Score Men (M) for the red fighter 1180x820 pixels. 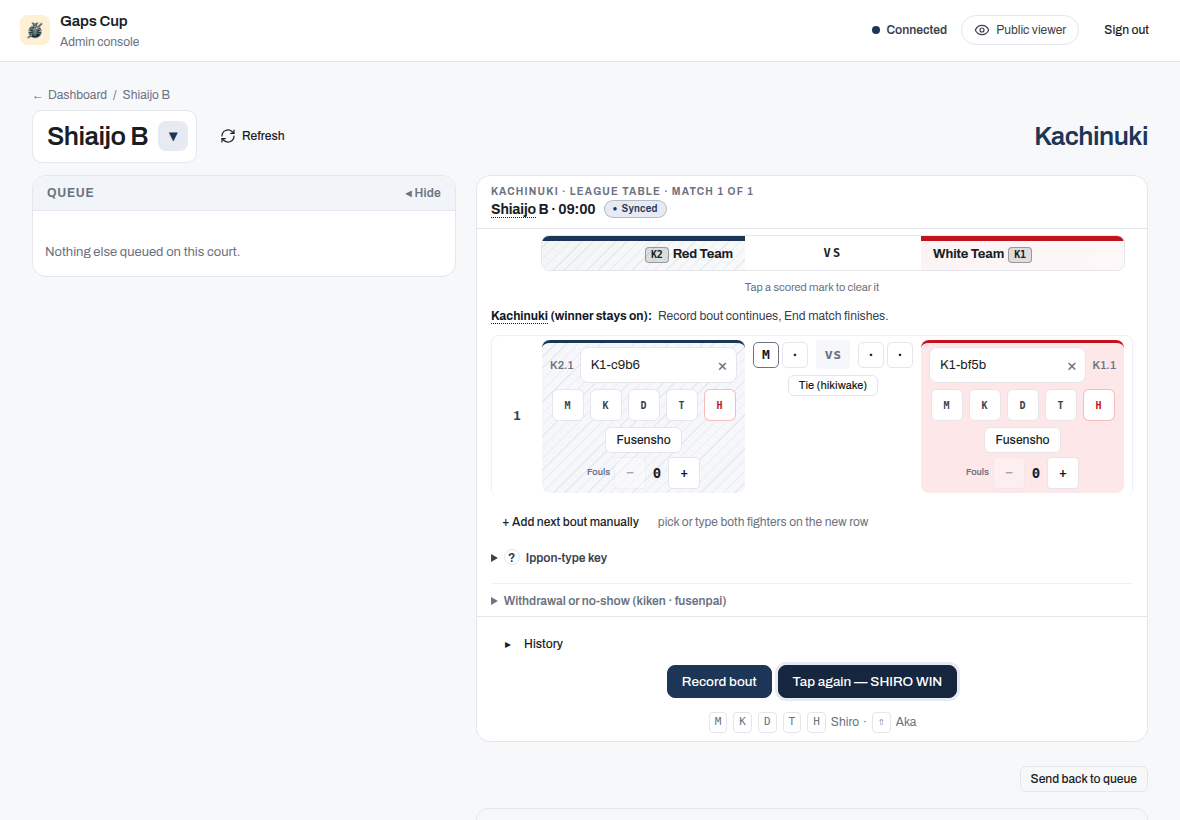(567, 405)
